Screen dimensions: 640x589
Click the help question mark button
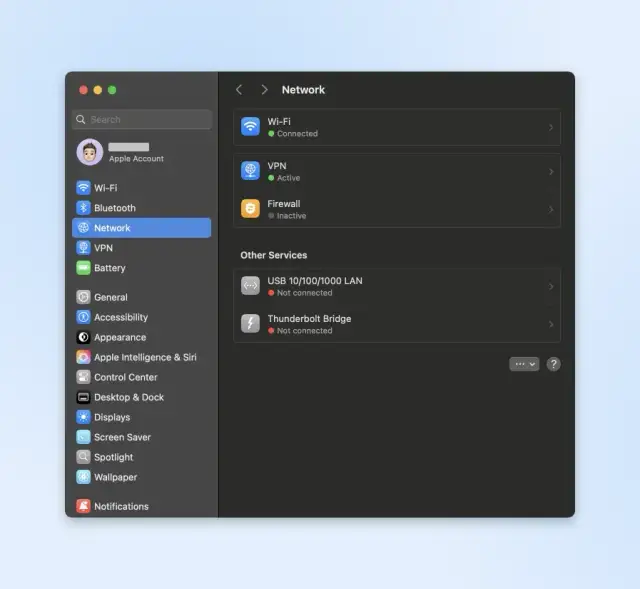coord(553,364)
